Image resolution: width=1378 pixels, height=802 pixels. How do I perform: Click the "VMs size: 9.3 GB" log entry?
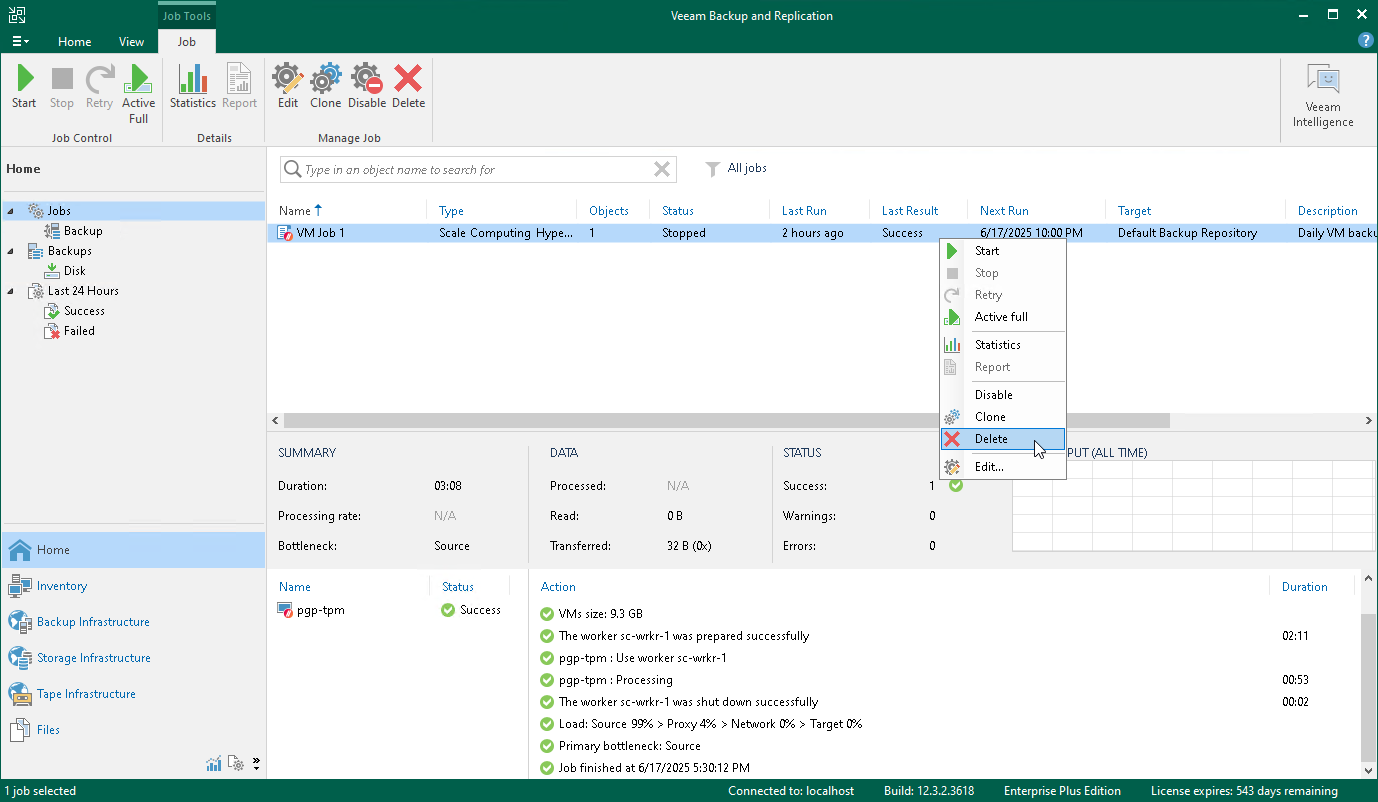600,614
